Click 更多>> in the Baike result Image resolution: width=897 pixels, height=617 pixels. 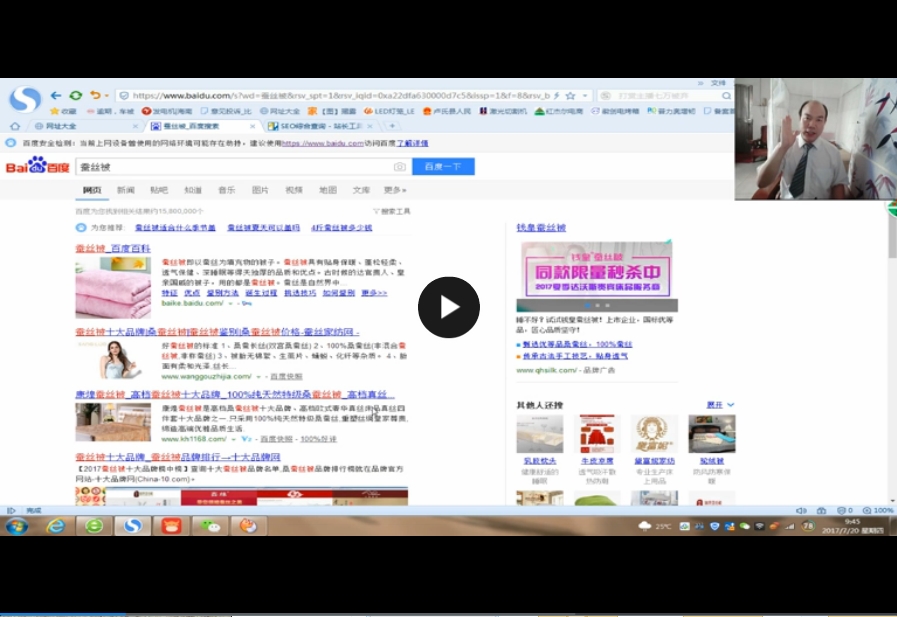[x=374, y=293]
